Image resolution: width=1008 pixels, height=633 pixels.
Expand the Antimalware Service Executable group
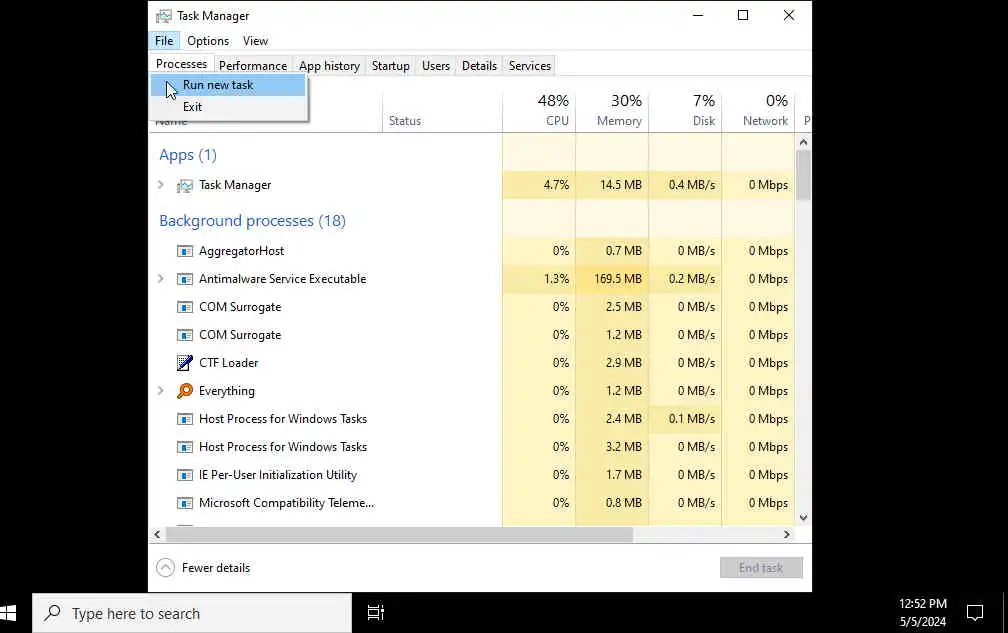click(x=161, y=279)
